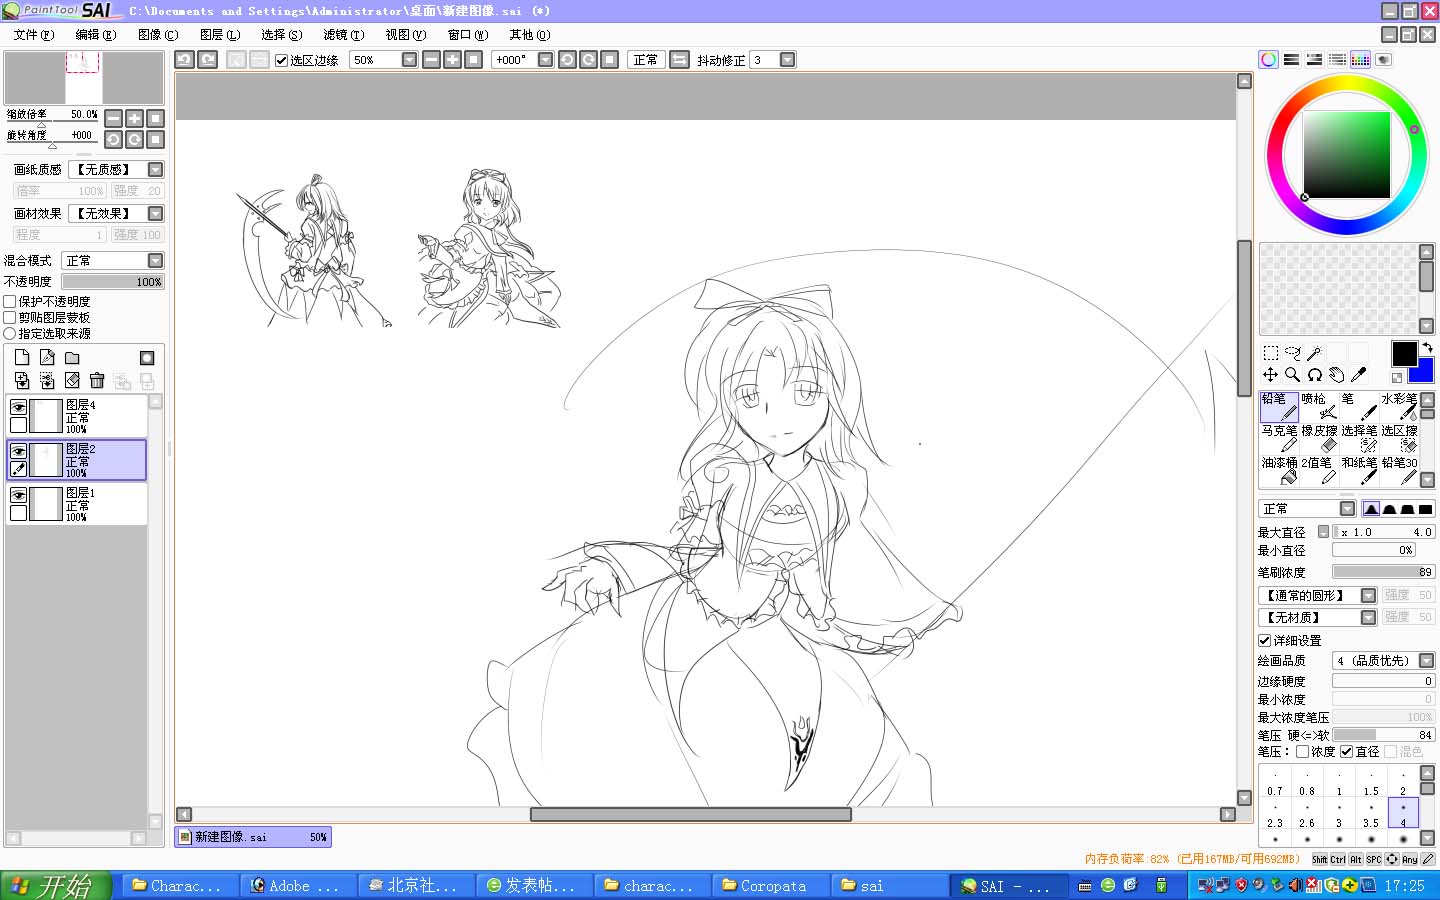Toggle the 选区边缘 checkbox

click(x=281, y=60)
